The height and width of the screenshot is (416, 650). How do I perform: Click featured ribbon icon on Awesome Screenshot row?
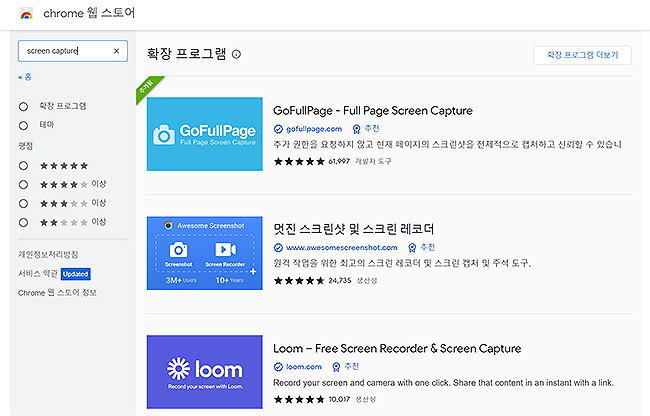(412, 248)
